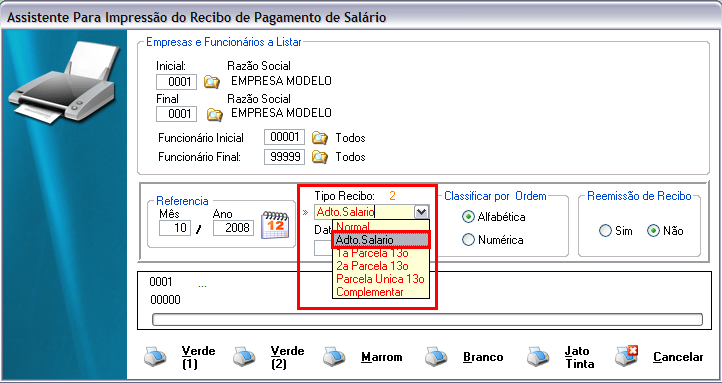Choose Adto.Salario in the dropdown list

click(x=381, y=240)
